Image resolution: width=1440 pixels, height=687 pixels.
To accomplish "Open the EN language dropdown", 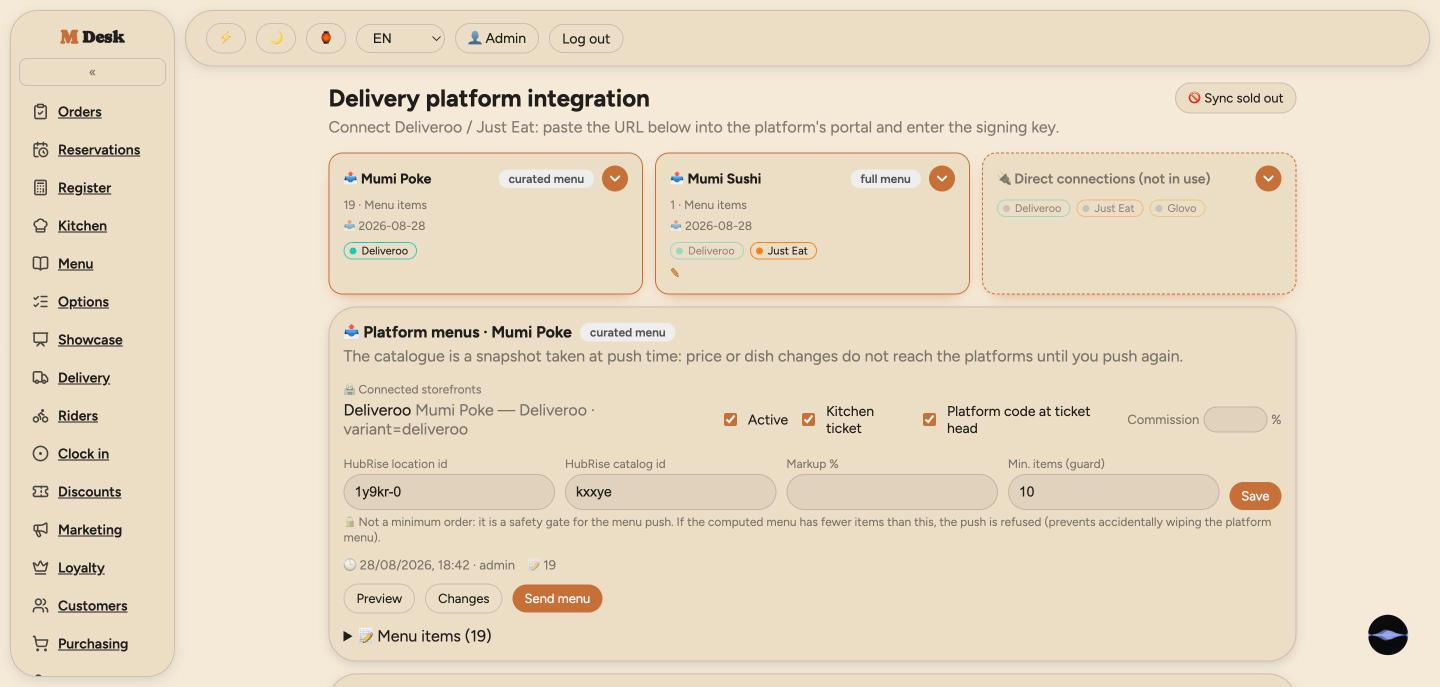I will (x=400, y=38).
